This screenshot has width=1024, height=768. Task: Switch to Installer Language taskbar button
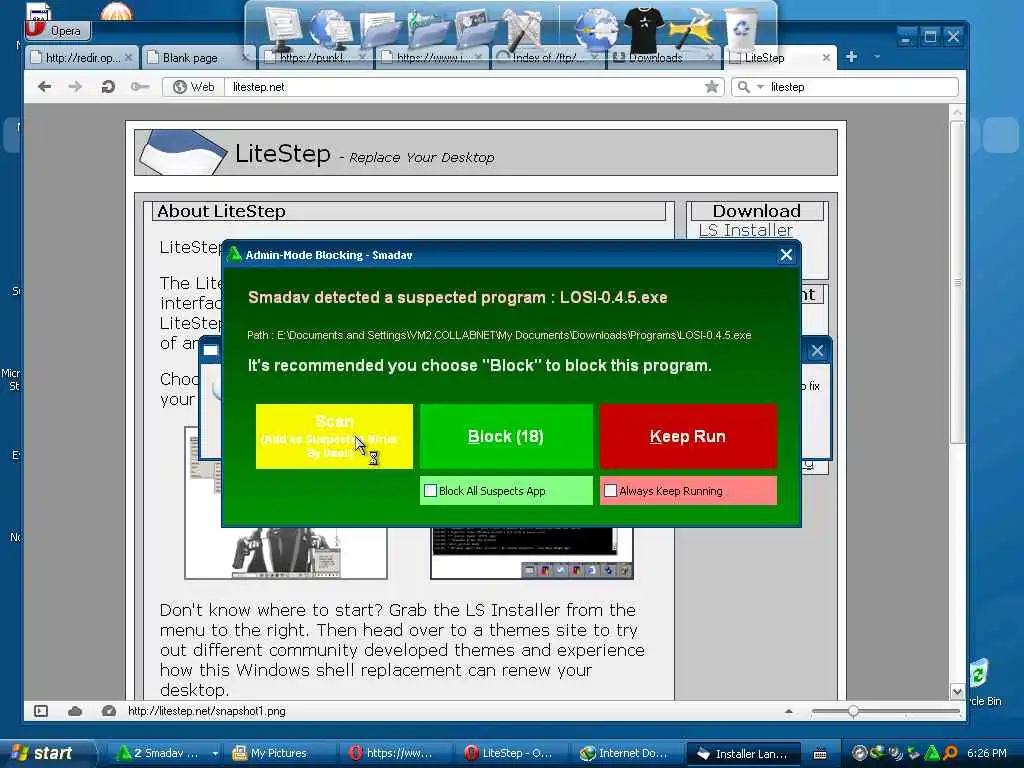coord(744,753)
